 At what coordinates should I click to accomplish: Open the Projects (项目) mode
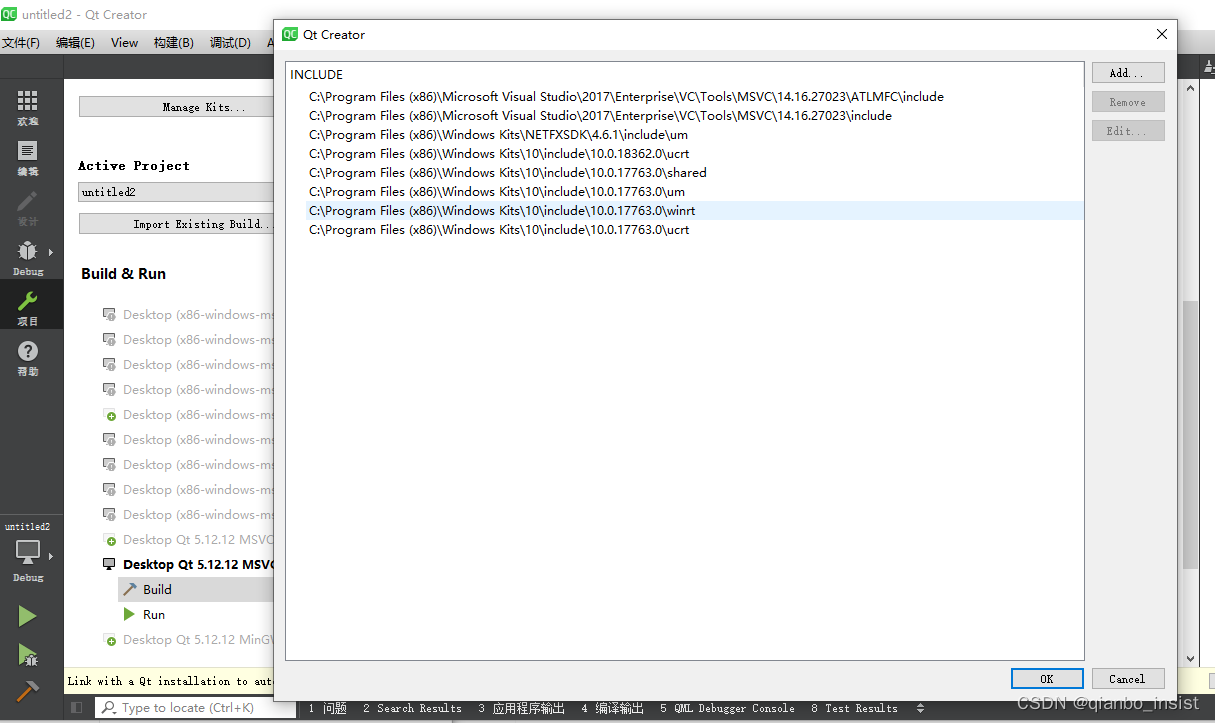click(x=28, y=308)
